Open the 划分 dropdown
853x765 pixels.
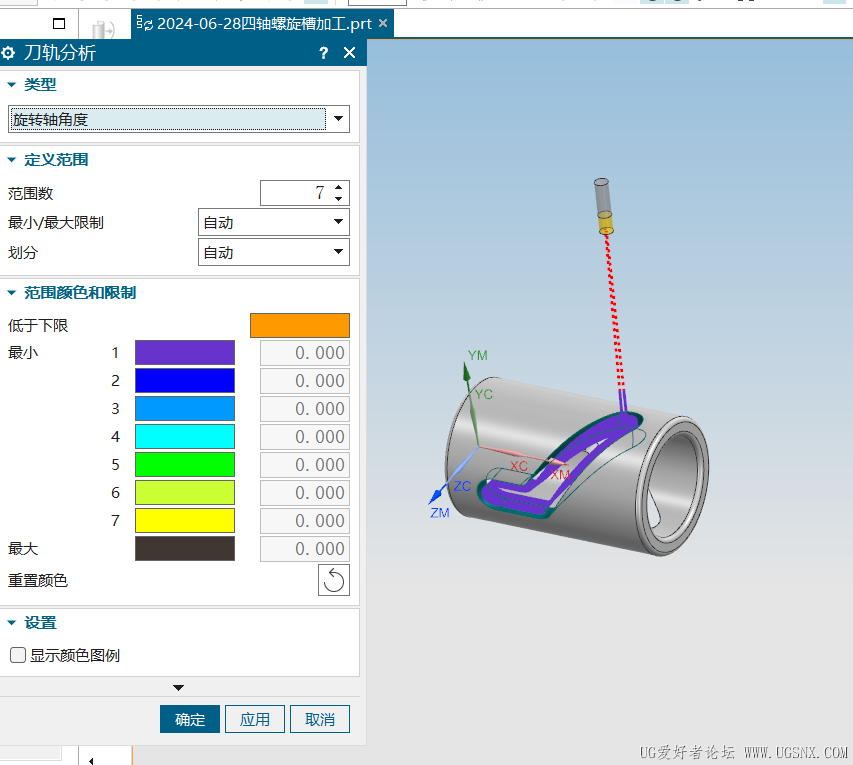pos(274,252)
